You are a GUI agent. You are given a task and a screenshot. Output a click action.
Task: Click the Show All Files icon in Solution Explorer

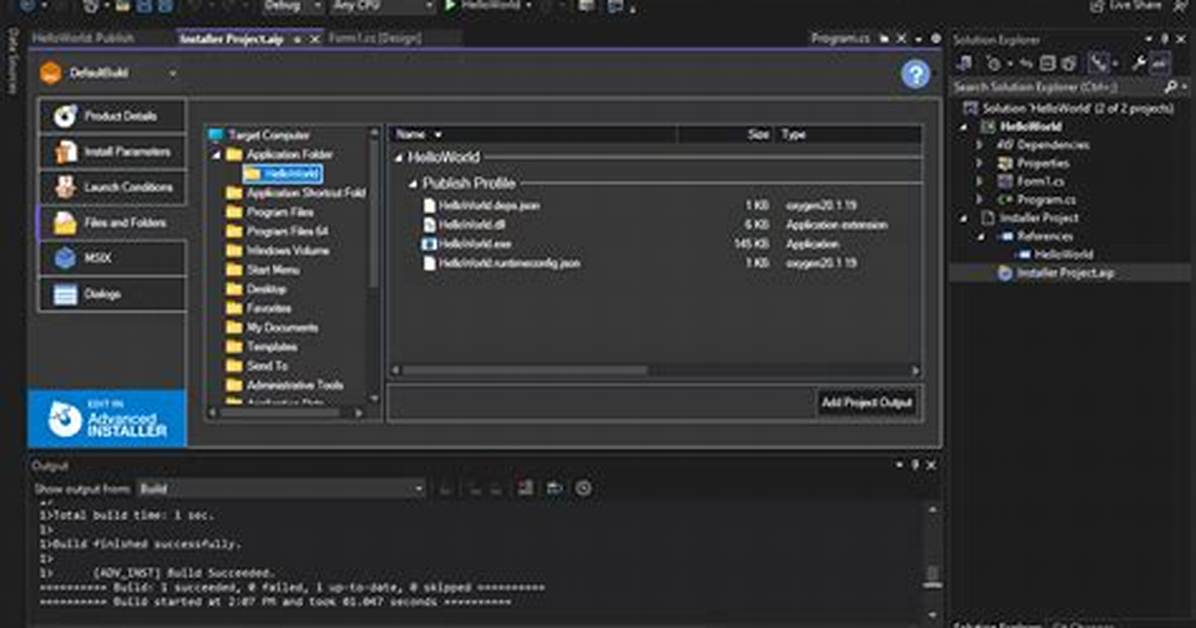click(1069, 63)
